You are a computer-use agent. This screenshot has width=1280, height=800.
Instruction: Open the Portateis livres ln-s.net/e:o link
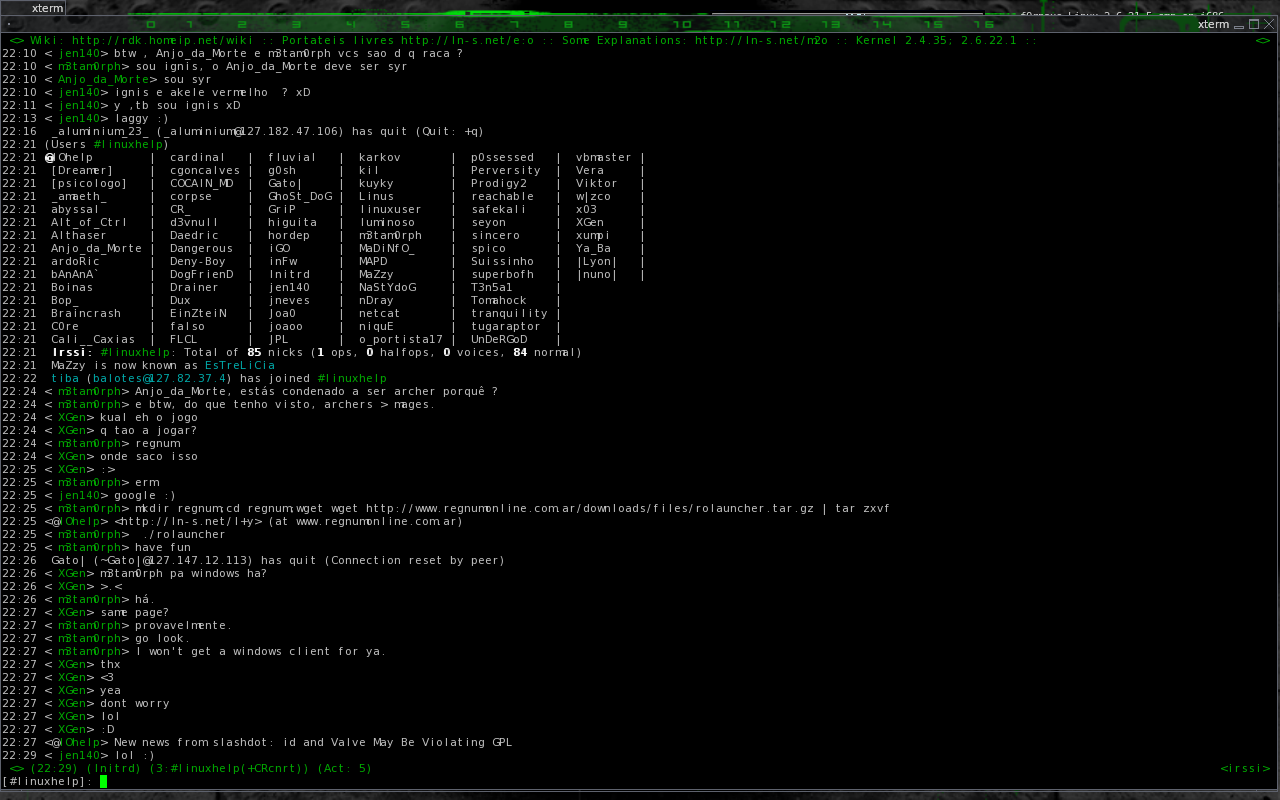click(x=470, y=40)
